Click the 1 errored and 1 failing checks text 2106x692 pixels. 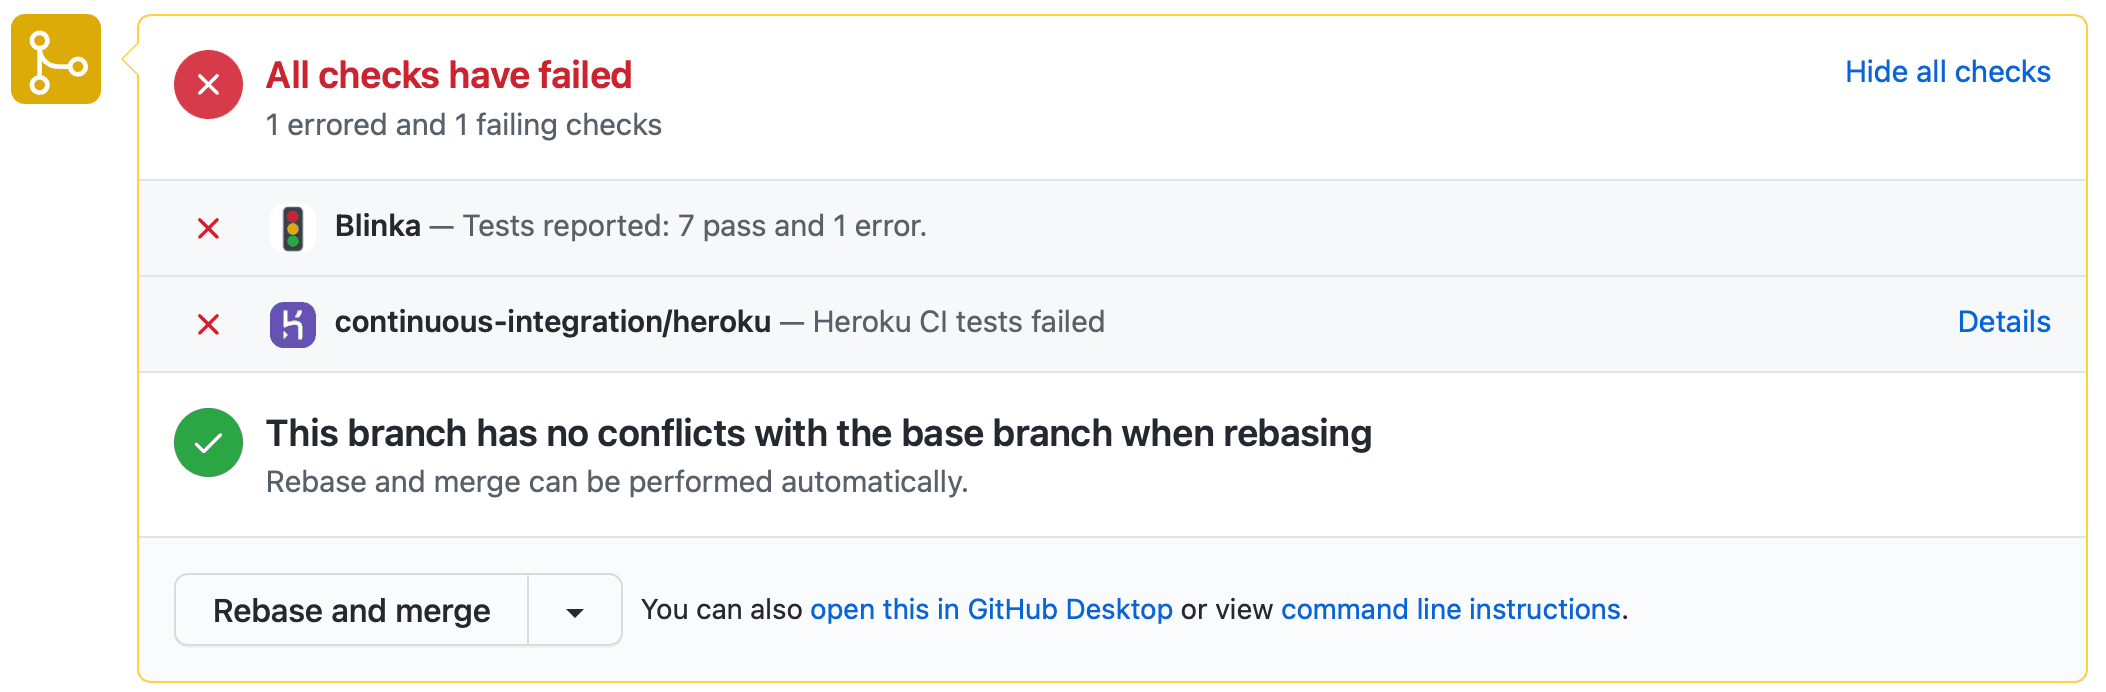click(462, 124)
